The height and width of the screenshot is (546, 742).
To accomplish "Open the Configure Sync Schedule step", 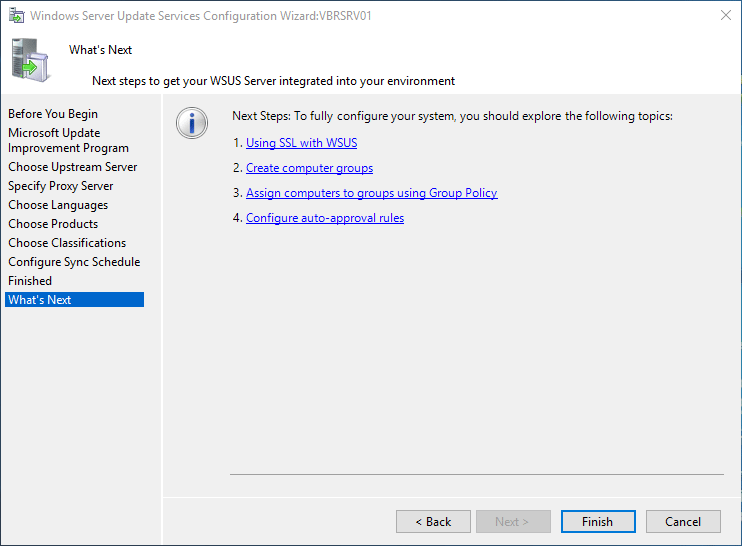I will click(74, 262).
